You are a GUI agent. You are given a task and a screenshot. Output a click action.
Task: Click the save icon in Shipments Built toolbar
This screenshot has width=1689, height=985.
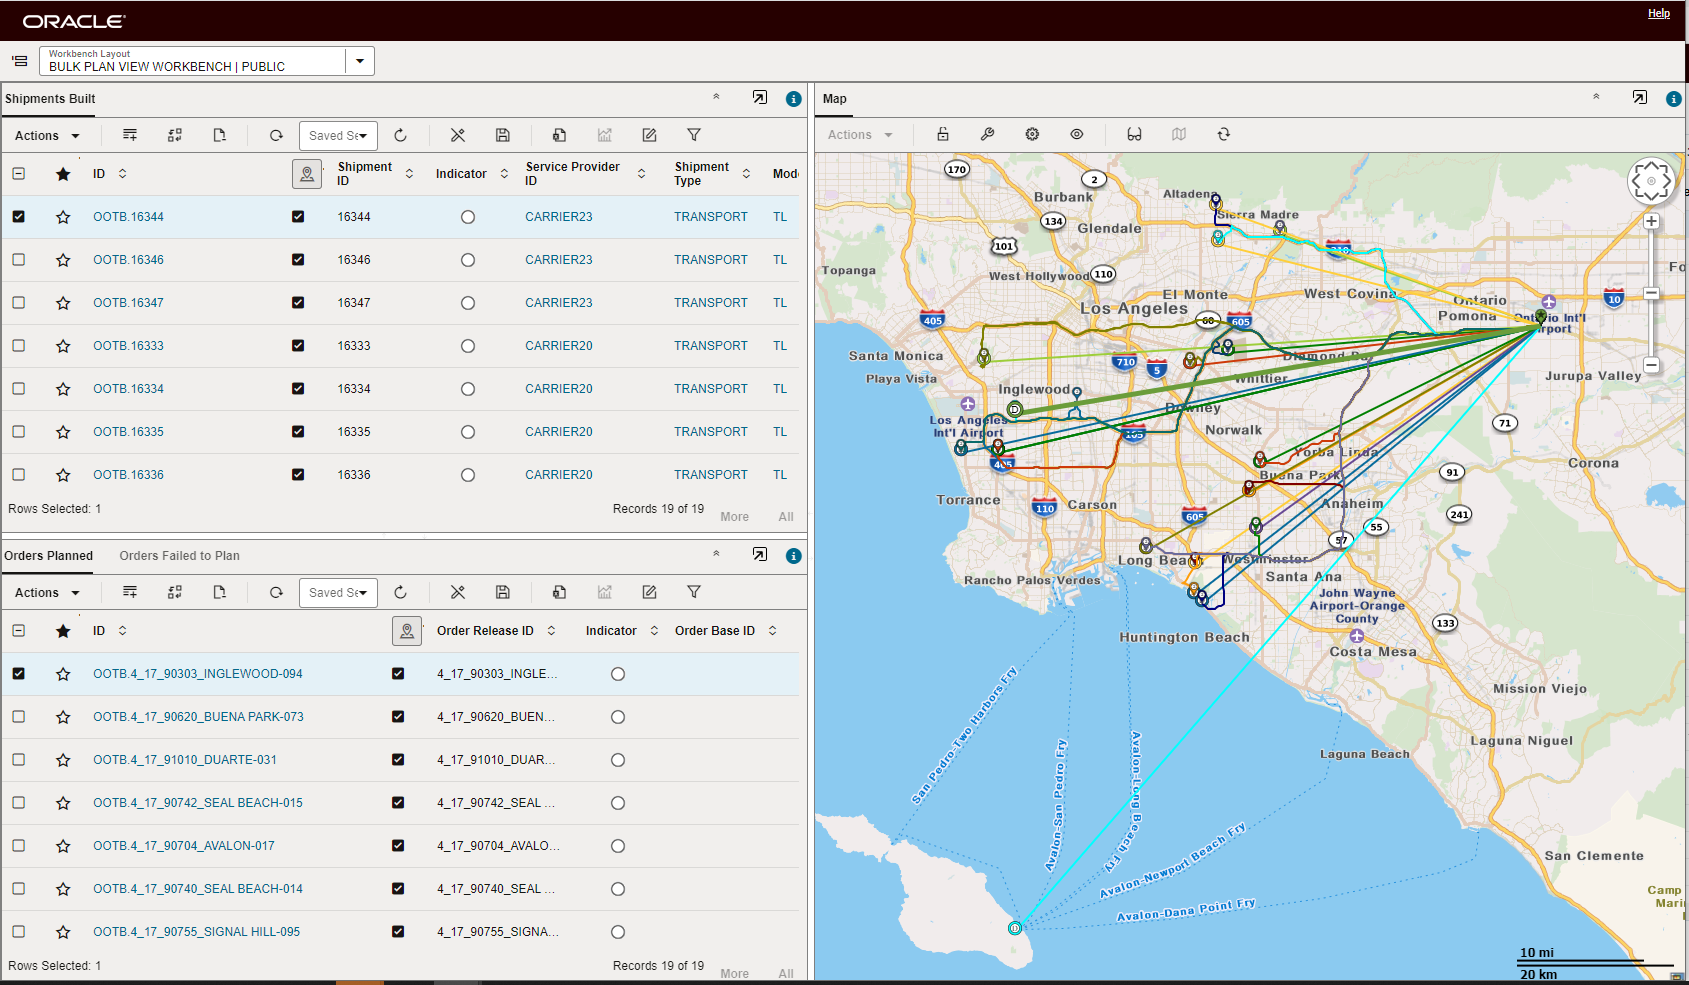pos(503,135)
